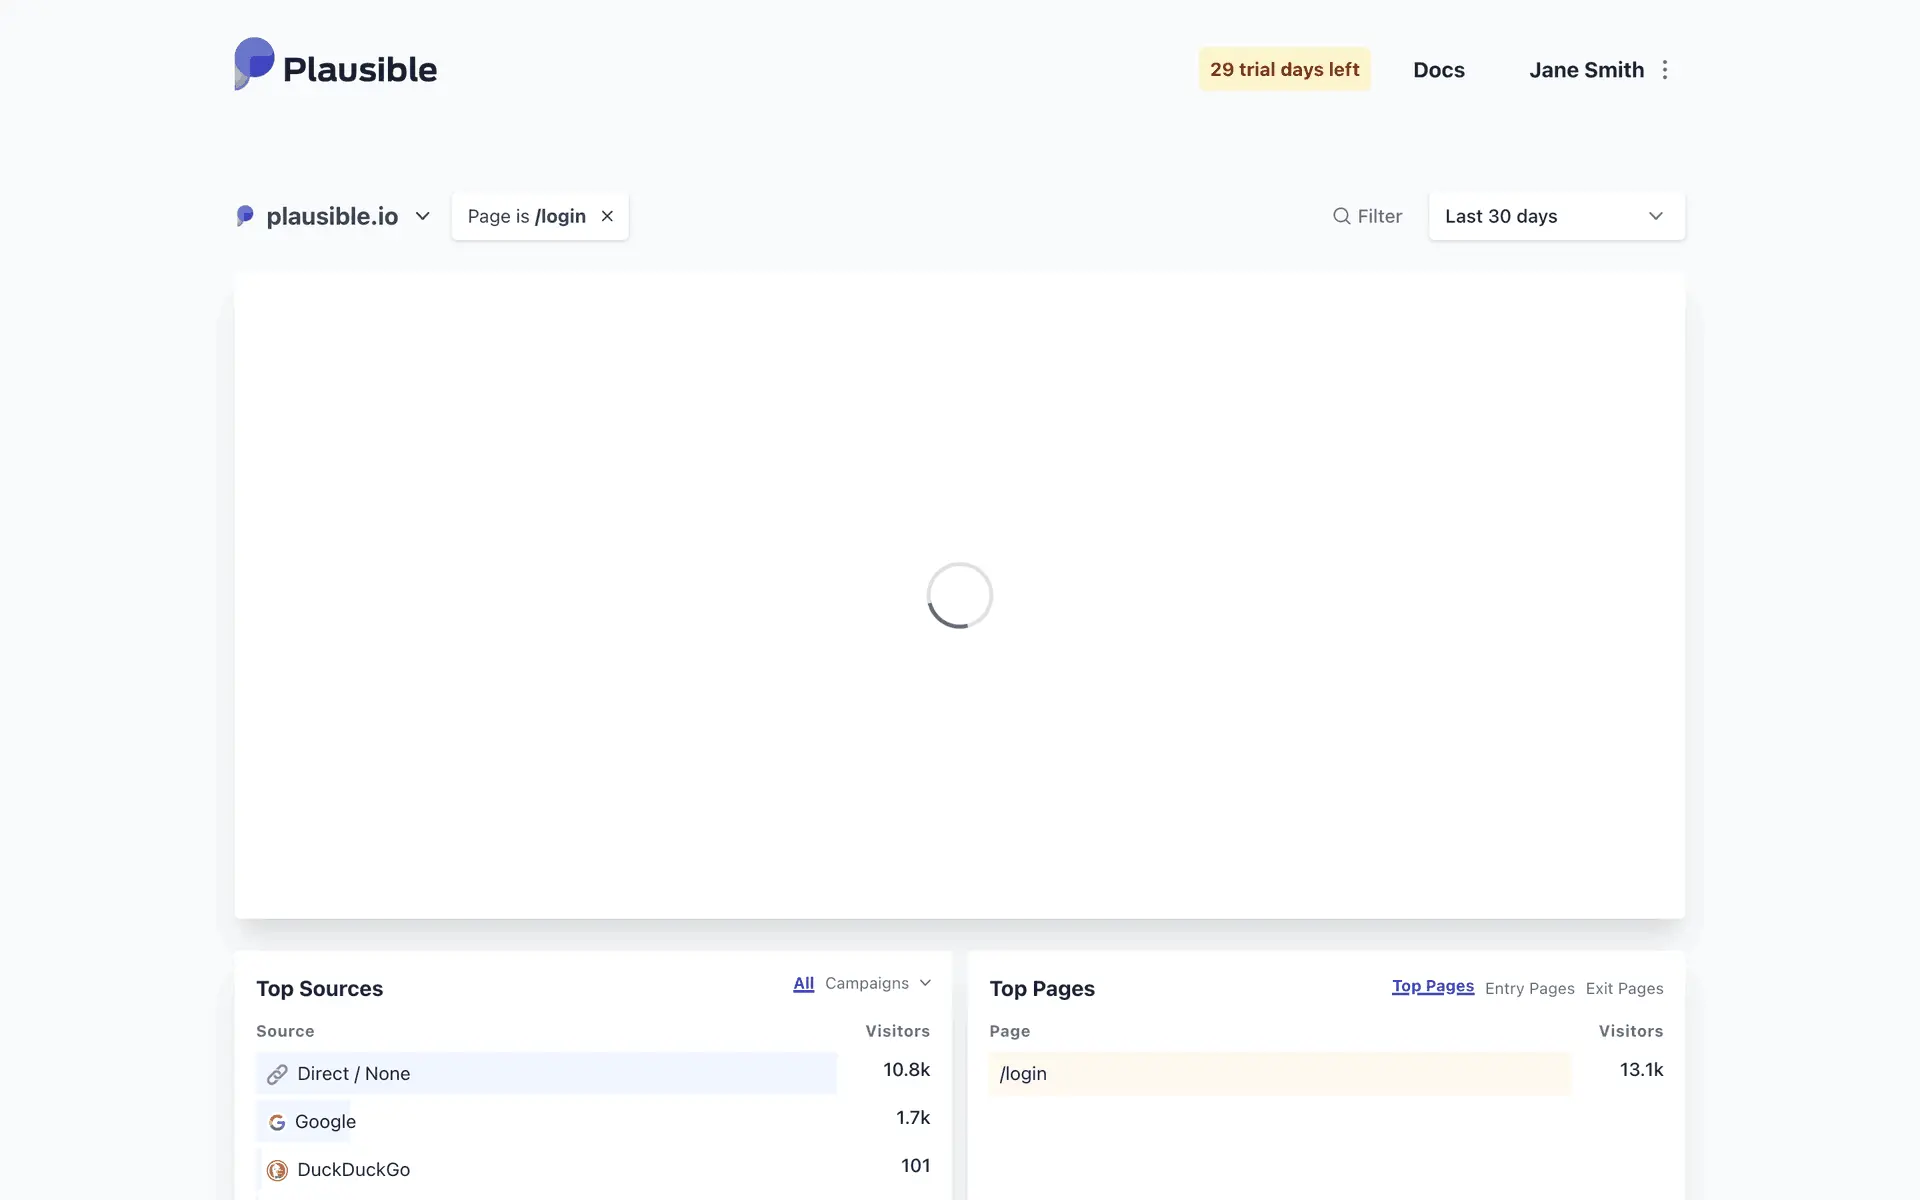
Task: Click the DuckDuckGo source icon
Action: pos(277,1170)
